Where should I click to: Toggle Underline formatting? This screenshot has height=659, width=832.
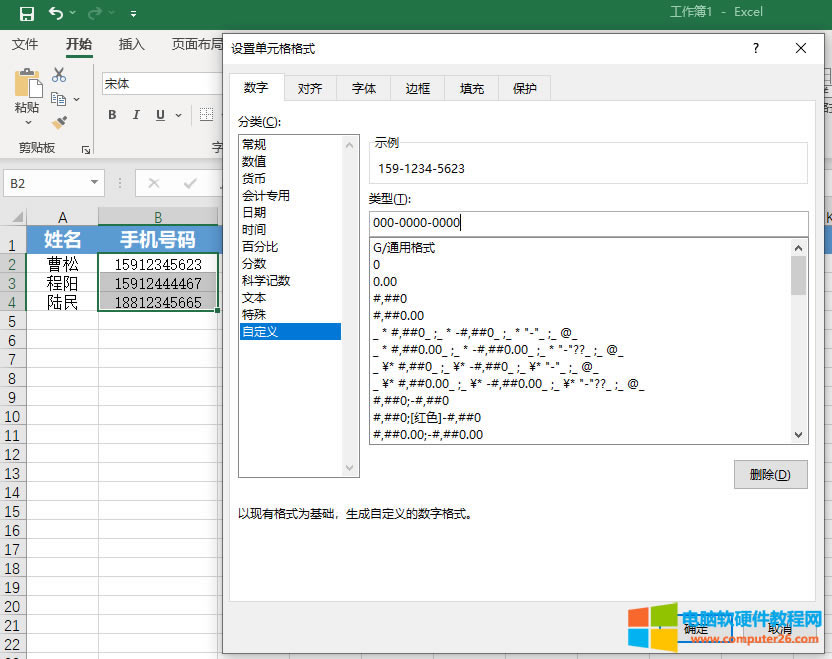tap(159, 115)
